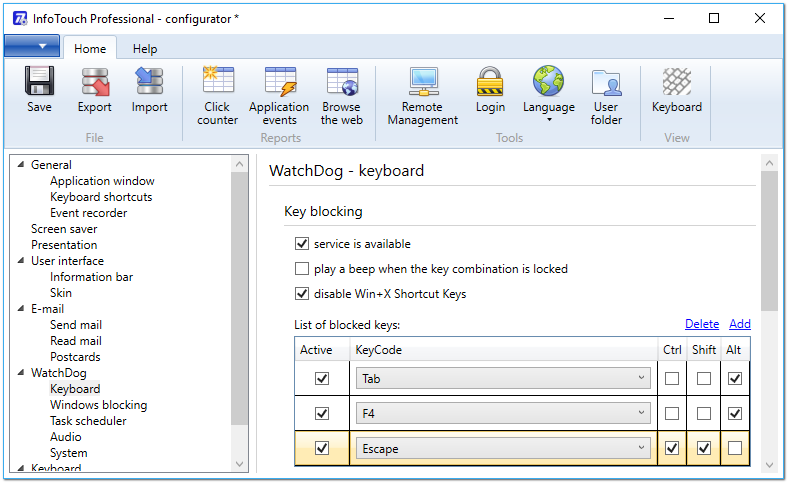Select System under WatchDog
788x483 pixels.
(69, 453)
